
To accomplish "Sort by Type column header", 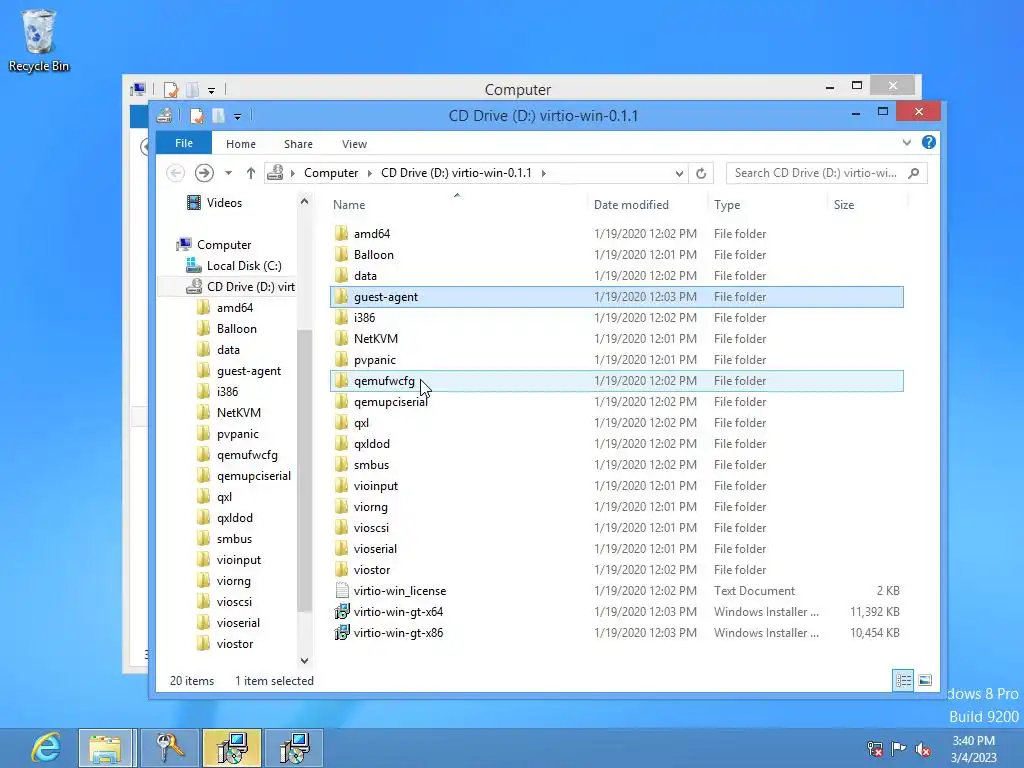I will (728, 204).
